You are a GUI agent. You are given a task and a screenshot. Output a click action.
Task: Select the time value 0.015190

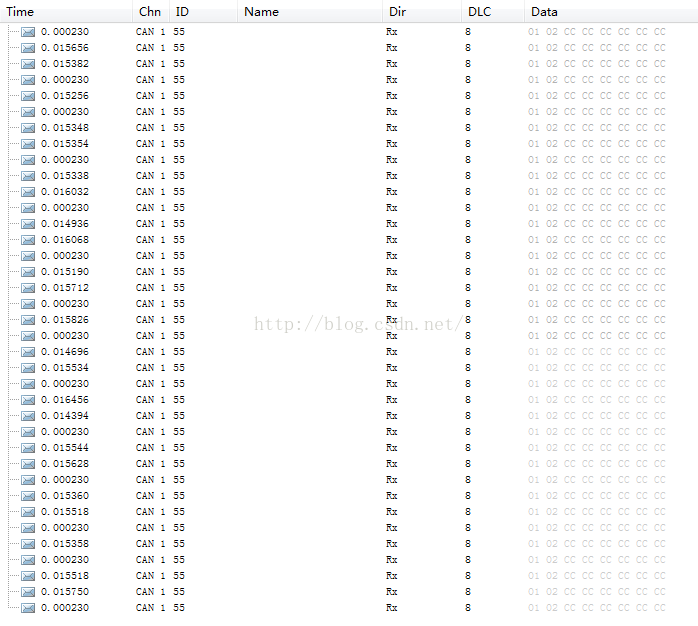tap(65, 272)
